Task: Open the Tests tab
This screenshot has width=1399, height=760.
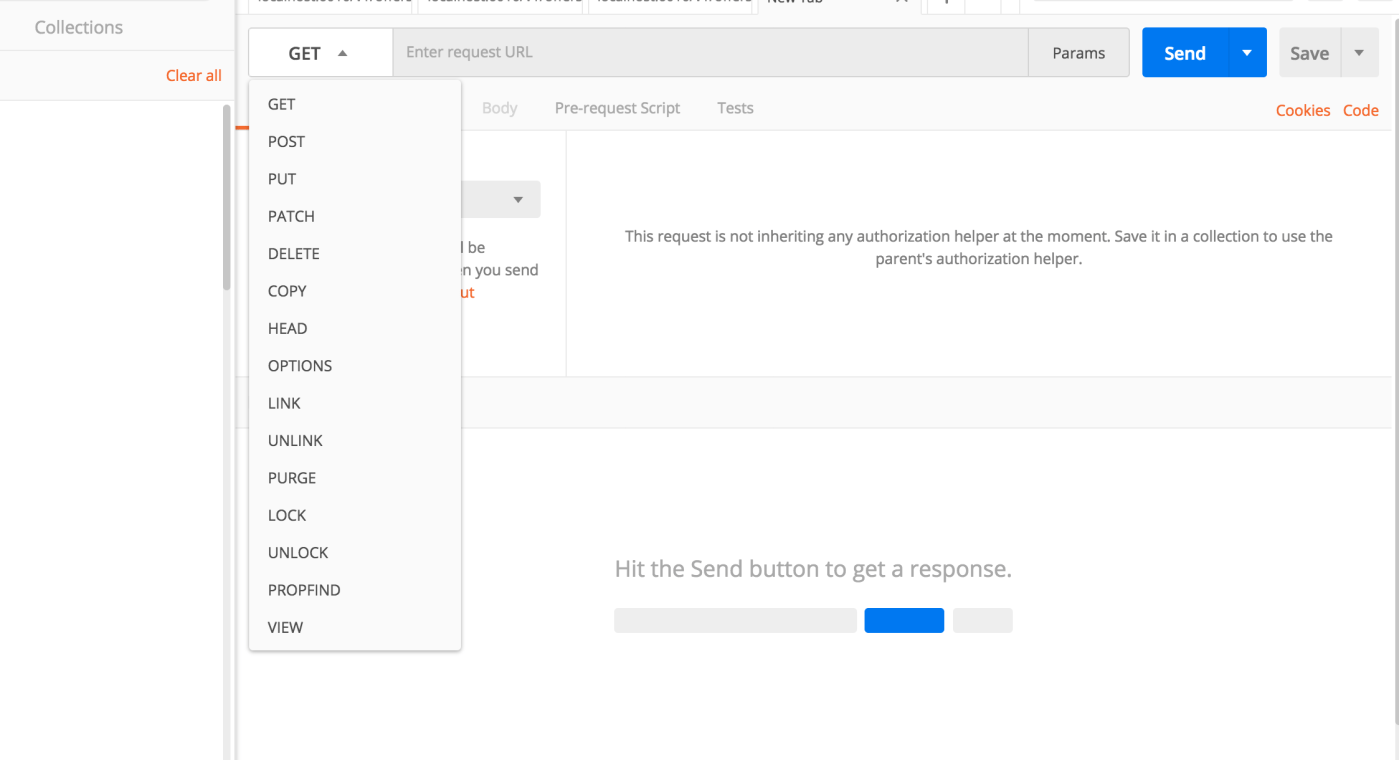Action: coord(735,108)
